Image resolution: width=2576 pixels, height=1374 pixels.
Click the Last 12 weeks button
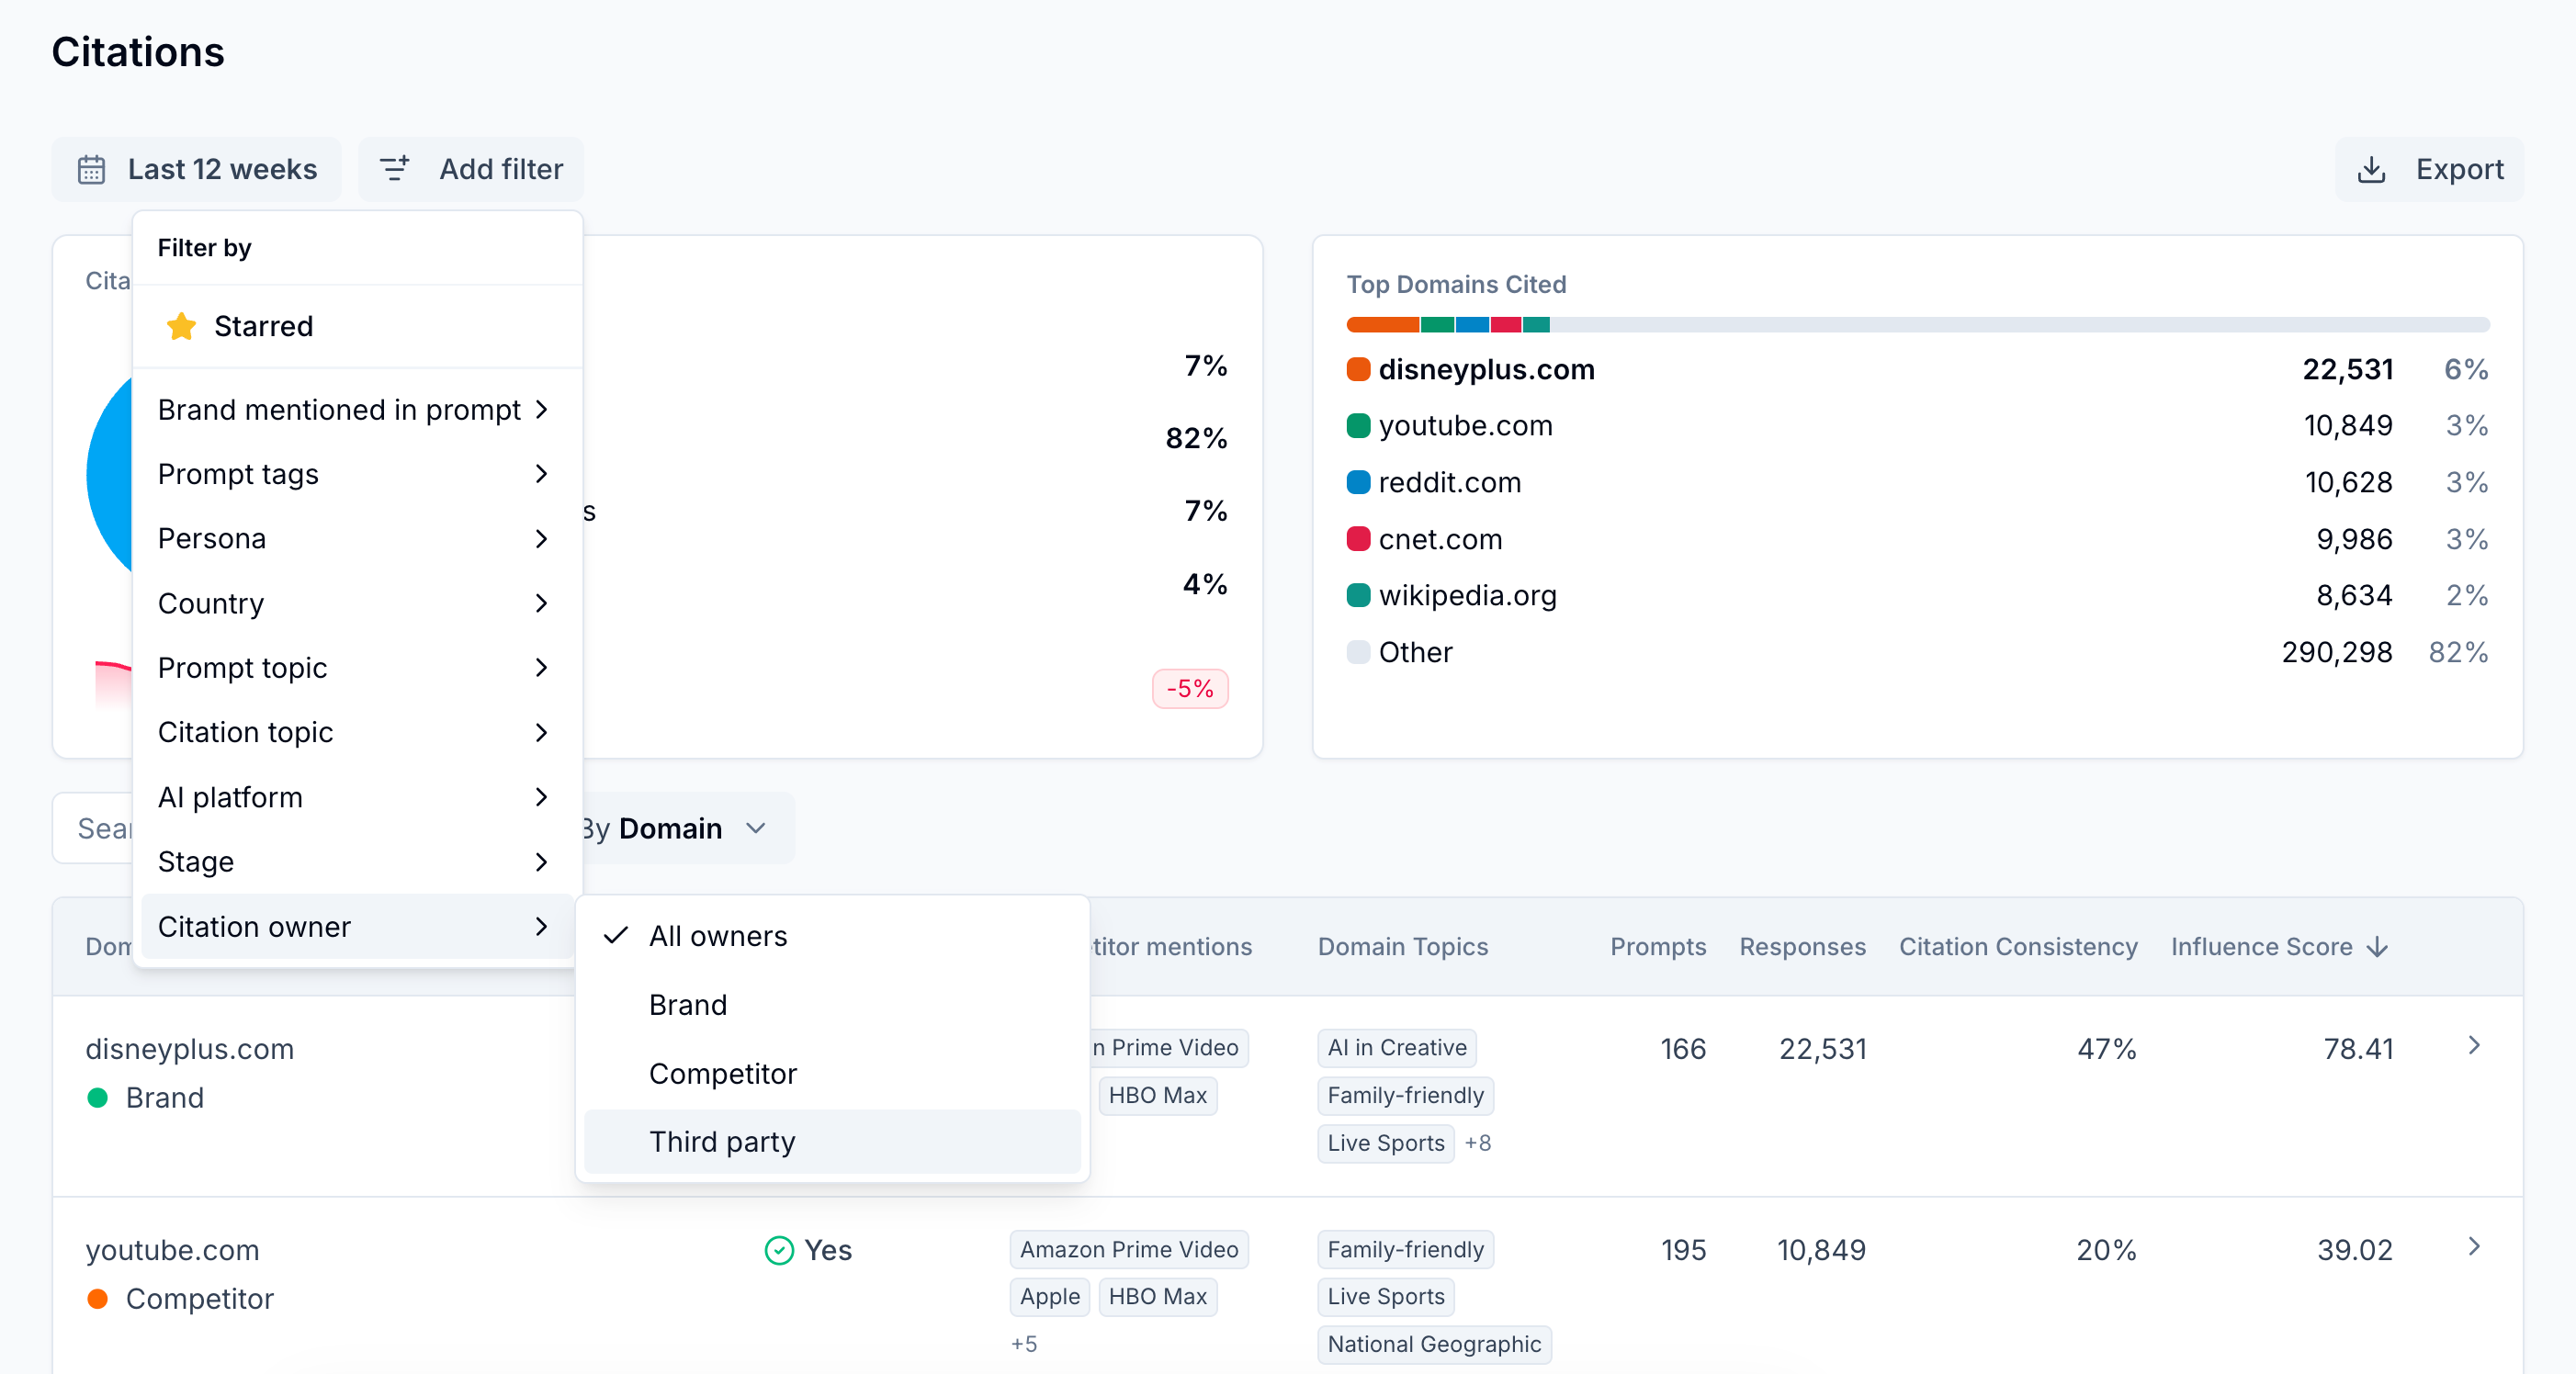(x=197, y=169)
